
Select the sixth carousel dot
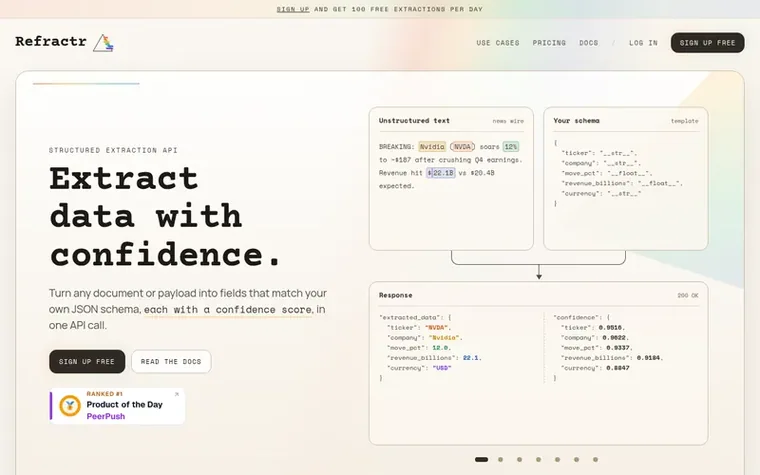click(576, 459)
